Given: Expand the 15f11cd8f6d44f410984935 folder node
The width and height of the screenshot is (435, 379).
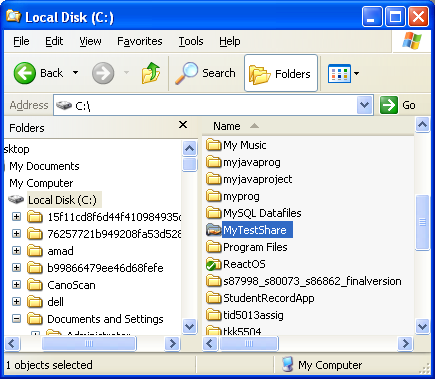Looking at the screenshot, I should (16, 217).
